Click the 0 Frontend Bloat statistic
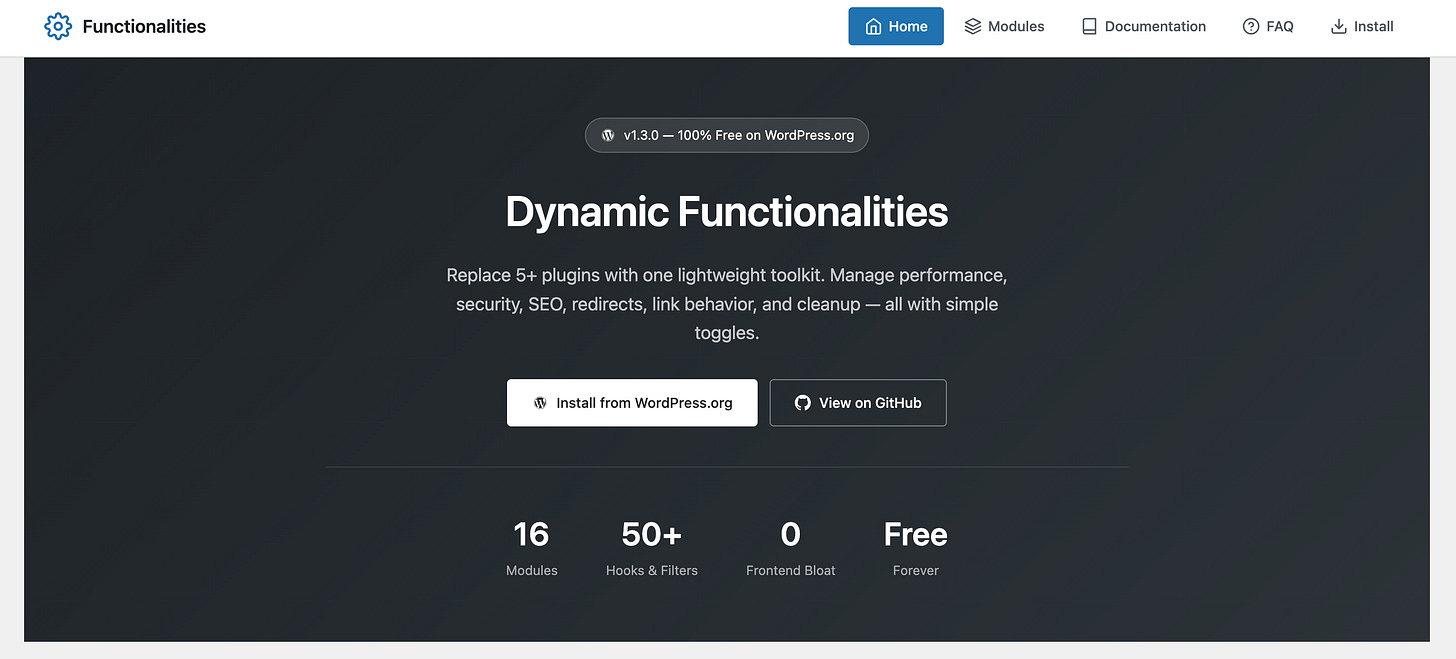Screen dimensions: 1456x659 [791, 547]
